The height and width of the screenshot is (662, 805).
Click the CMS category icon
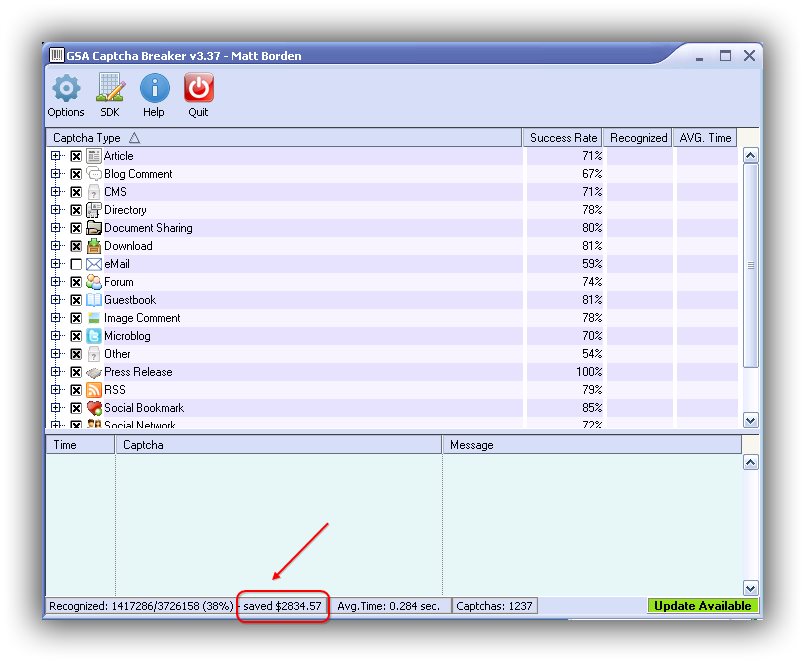[93, 192]
